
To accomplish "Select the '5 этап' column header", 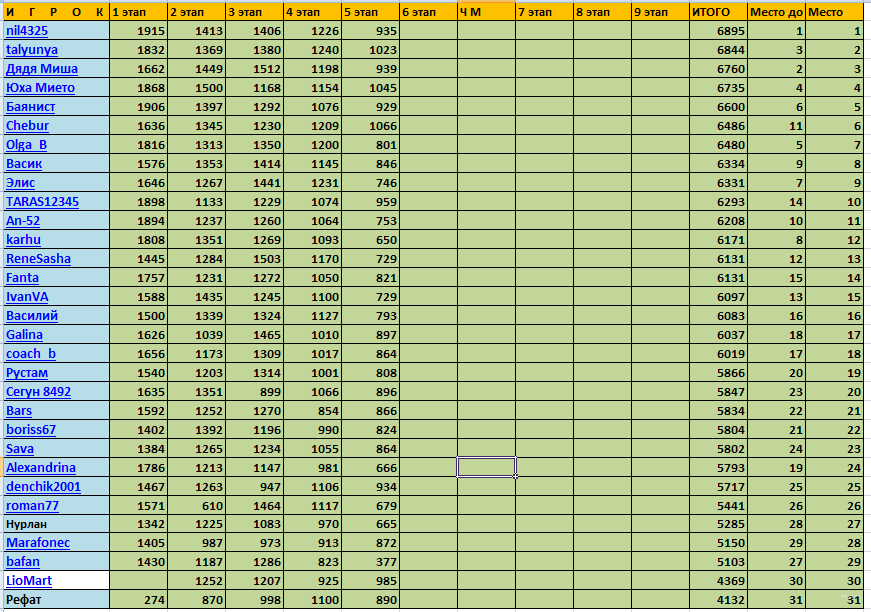I will coord(371,12).
